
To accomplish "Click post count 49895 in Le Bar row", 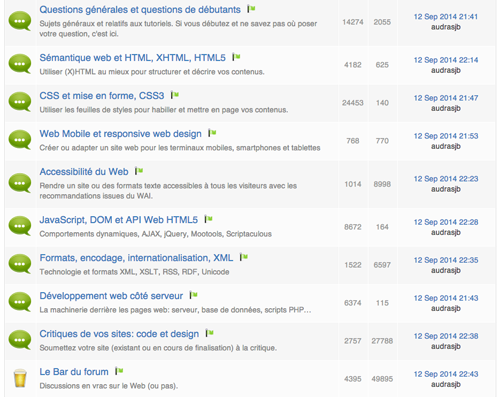I will 382,379.
